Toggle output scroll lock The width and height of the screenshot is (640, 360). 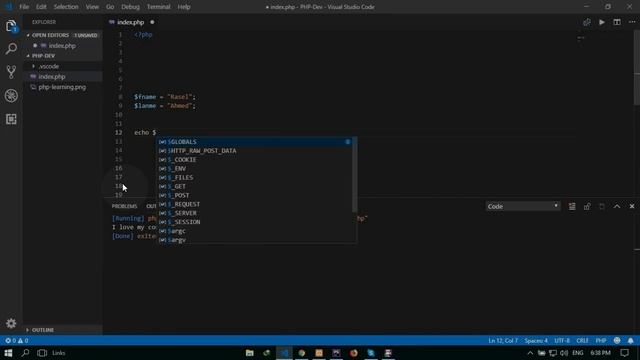[587, 207]
